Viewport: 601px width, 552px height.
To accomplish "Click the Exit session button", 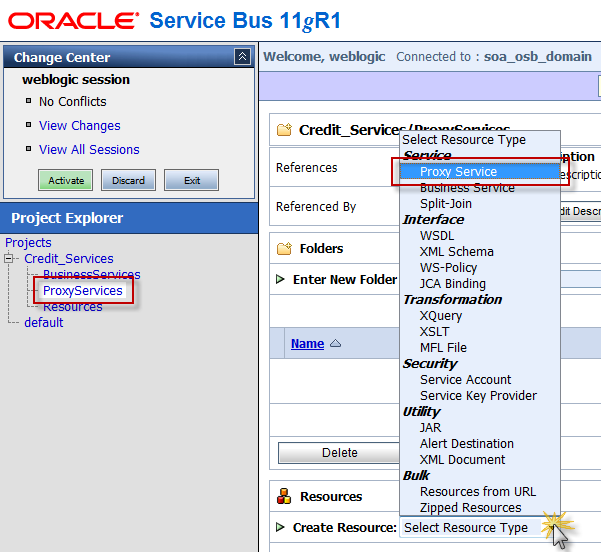I will (x=192, y=180).
